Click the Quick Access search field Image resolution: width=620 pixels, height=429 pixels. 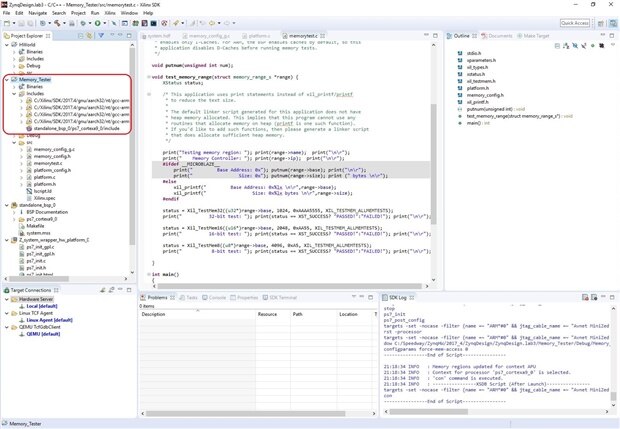pyautogui.click(x=574, y=23)
